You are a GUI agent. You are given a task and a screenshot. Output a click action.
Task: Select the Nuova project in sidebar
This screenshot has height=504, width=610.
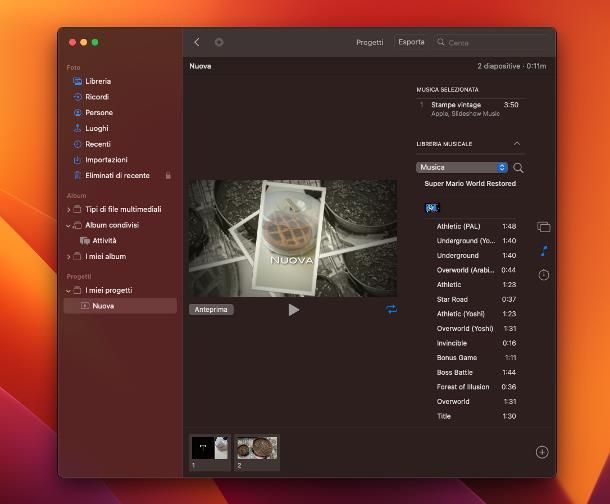coord(120,306)
